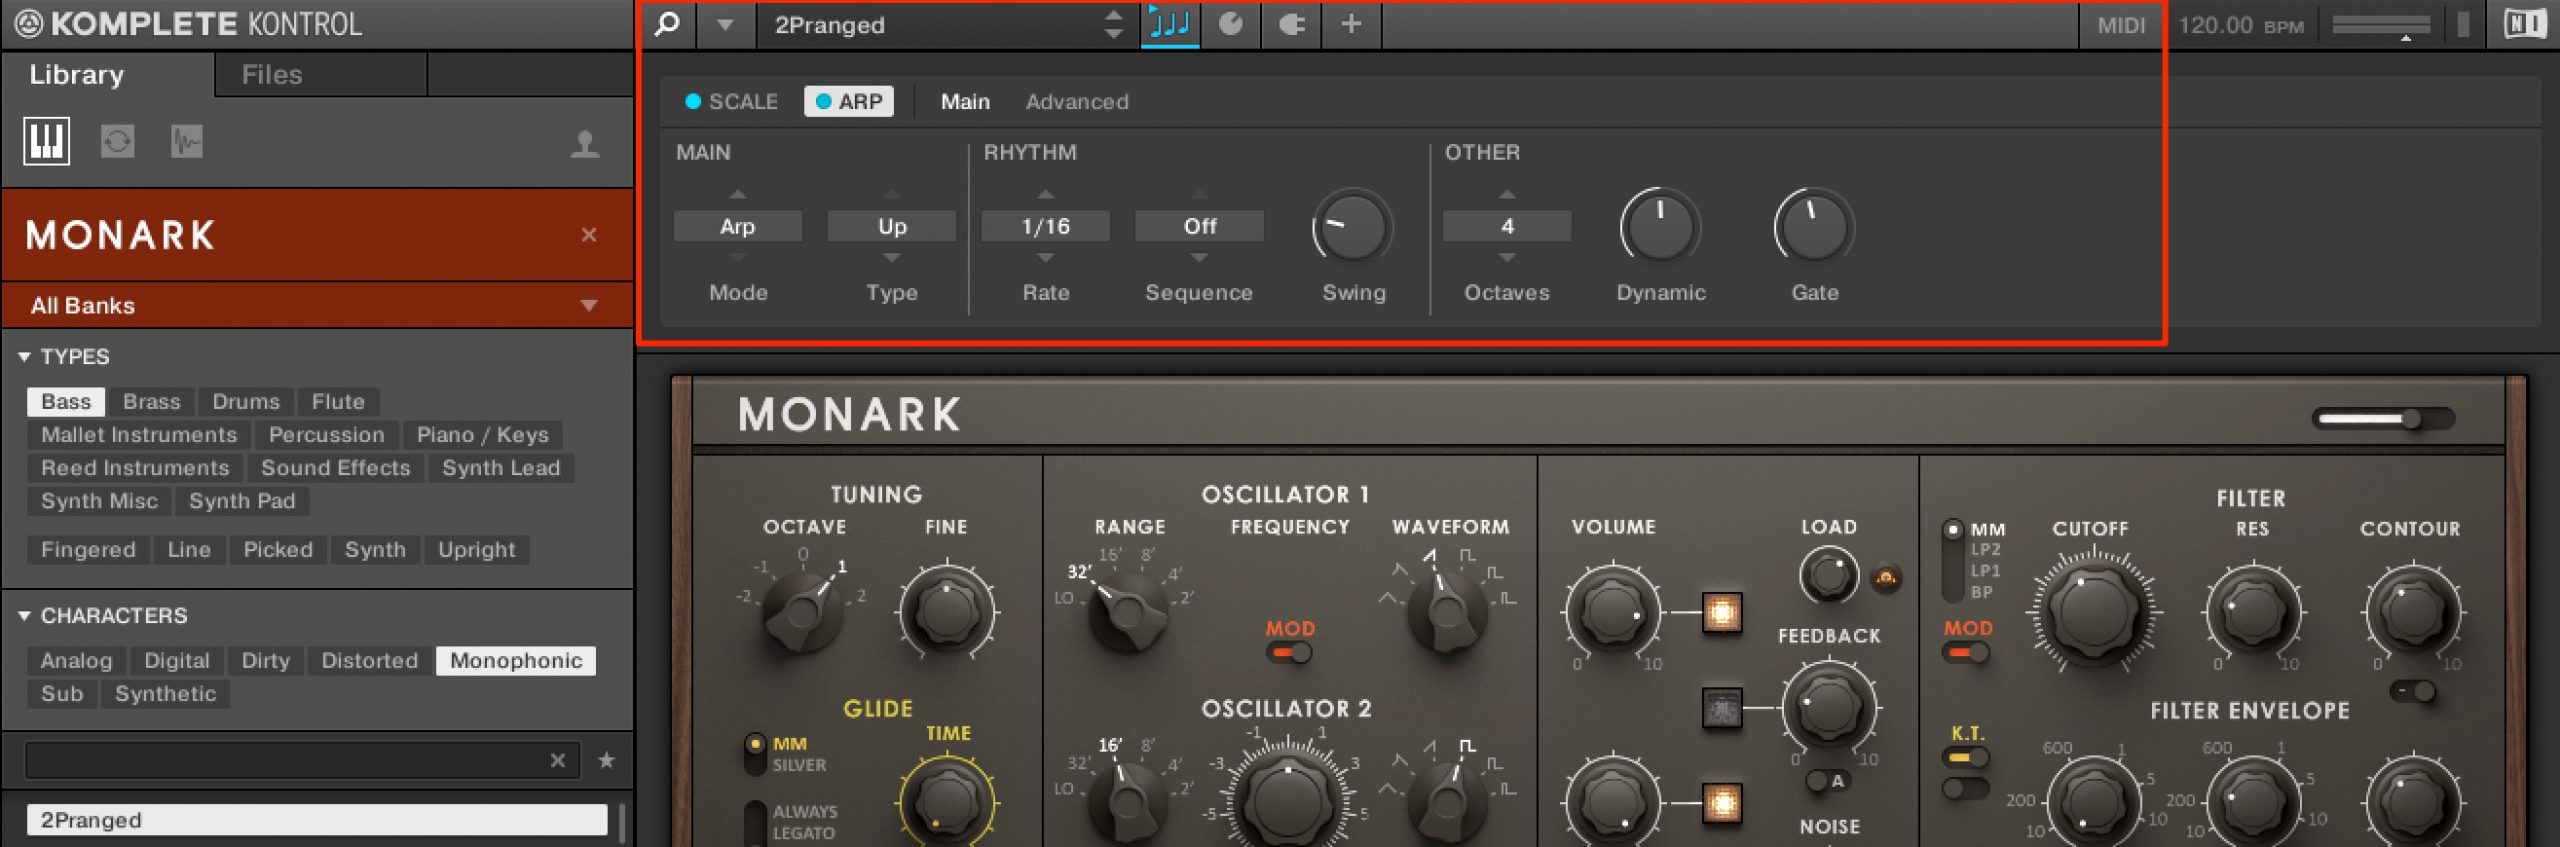Toggle the ARP engine
The height and width of the screenshot is (847, 2560).
(x=849, y=102)
